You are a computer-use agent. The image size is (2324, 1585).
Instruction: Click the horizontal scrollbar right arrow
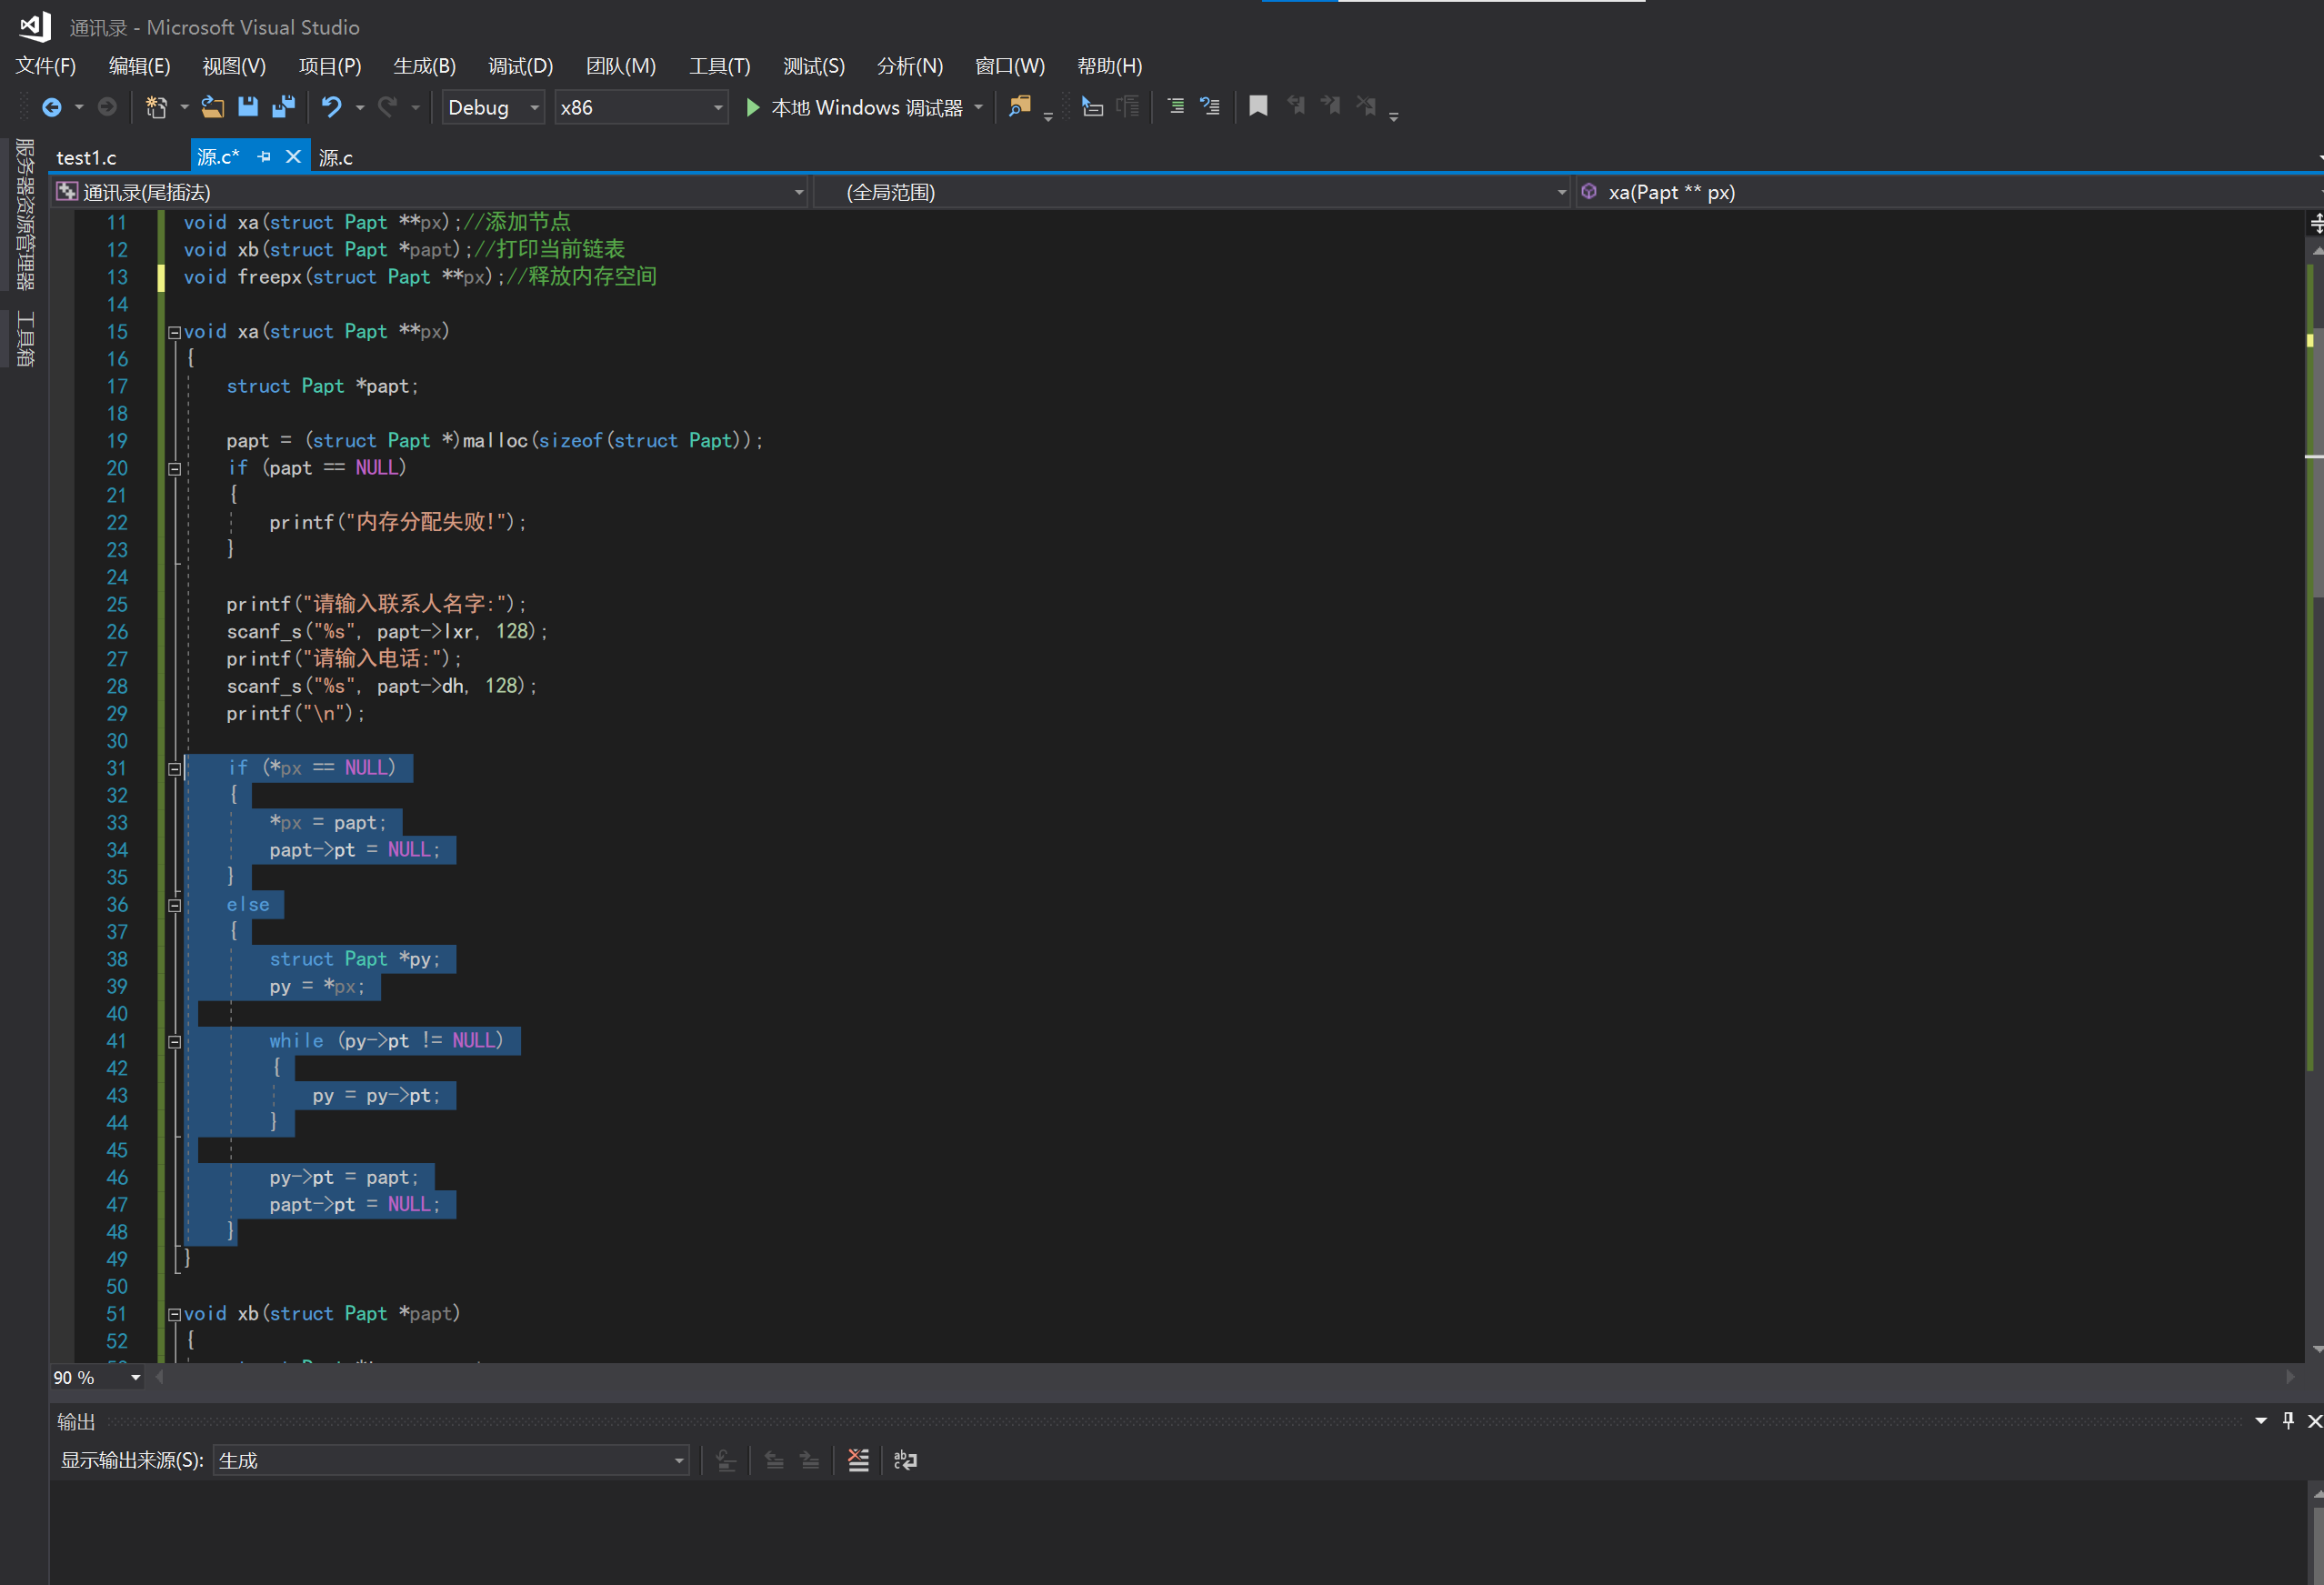point(2290,1377)
